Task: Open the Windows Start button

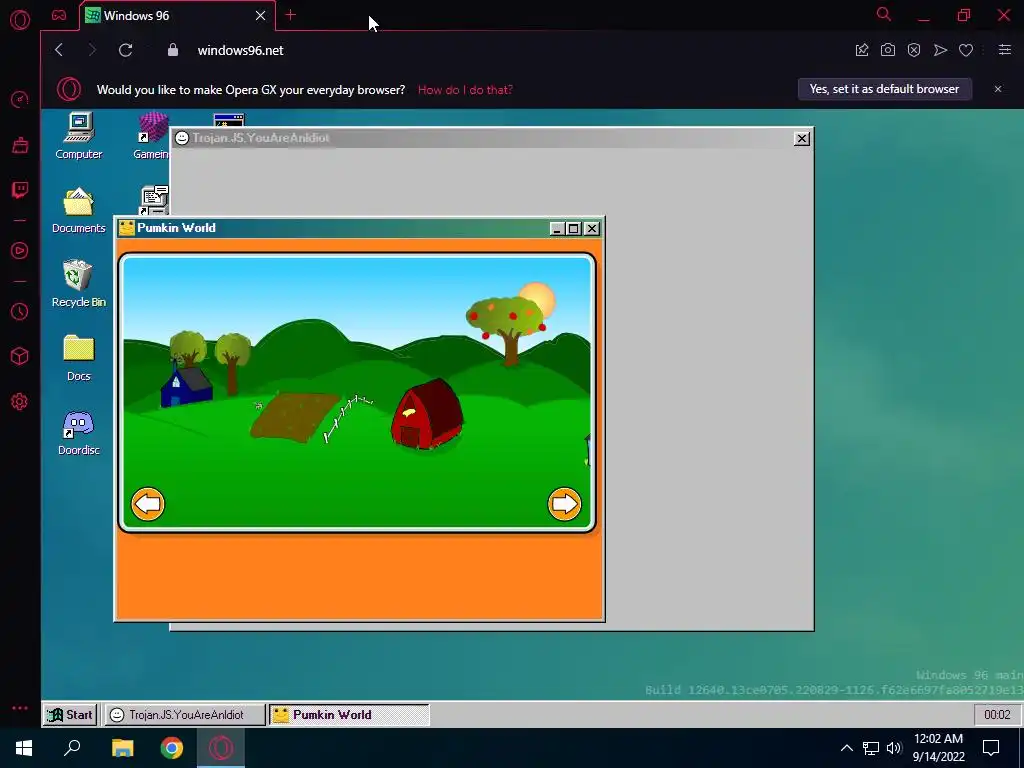Action: pos(24,748)
